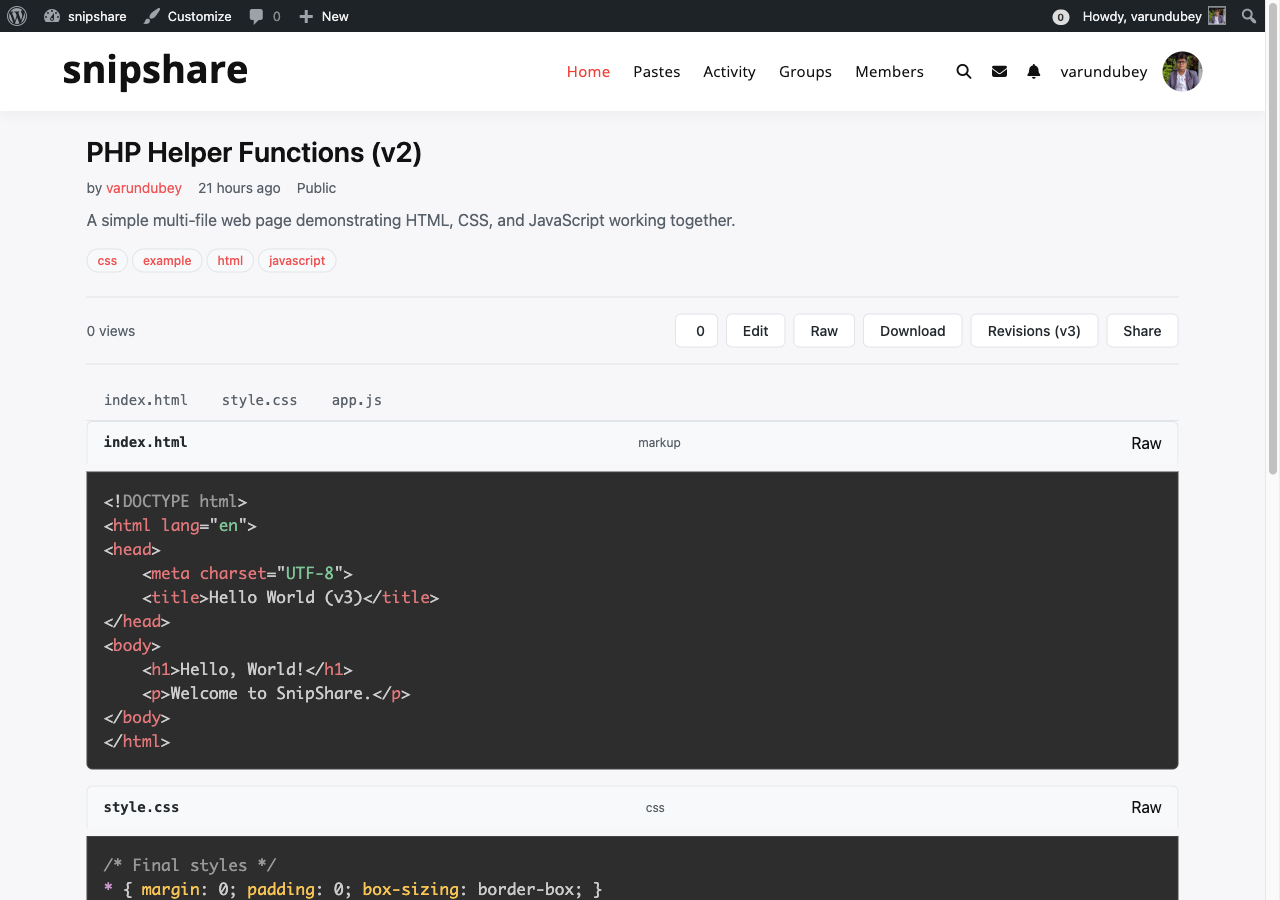Open search from the top-right admin bar icon
The height and width of the screenshot is (900, 1280).
click(x=1248, y=16)
